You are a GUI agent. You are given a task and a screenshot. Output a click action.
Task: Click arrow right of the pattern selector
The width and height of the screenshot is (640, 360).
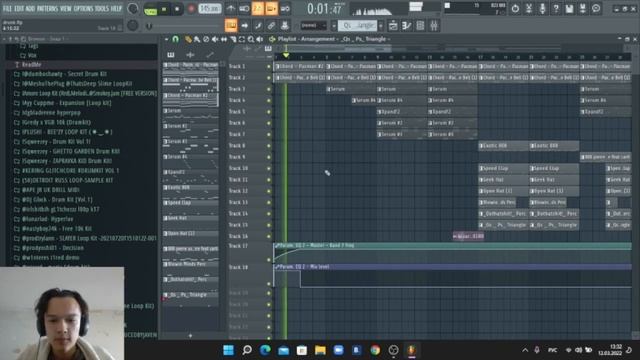pos(381,26)
